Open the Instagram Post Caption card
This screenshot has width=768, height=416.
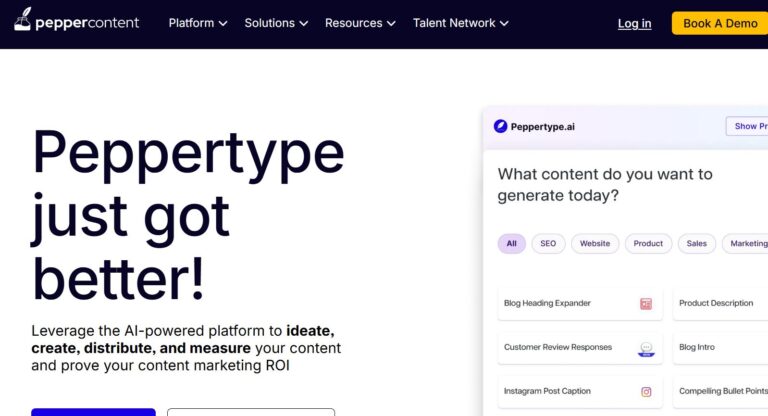580,392
